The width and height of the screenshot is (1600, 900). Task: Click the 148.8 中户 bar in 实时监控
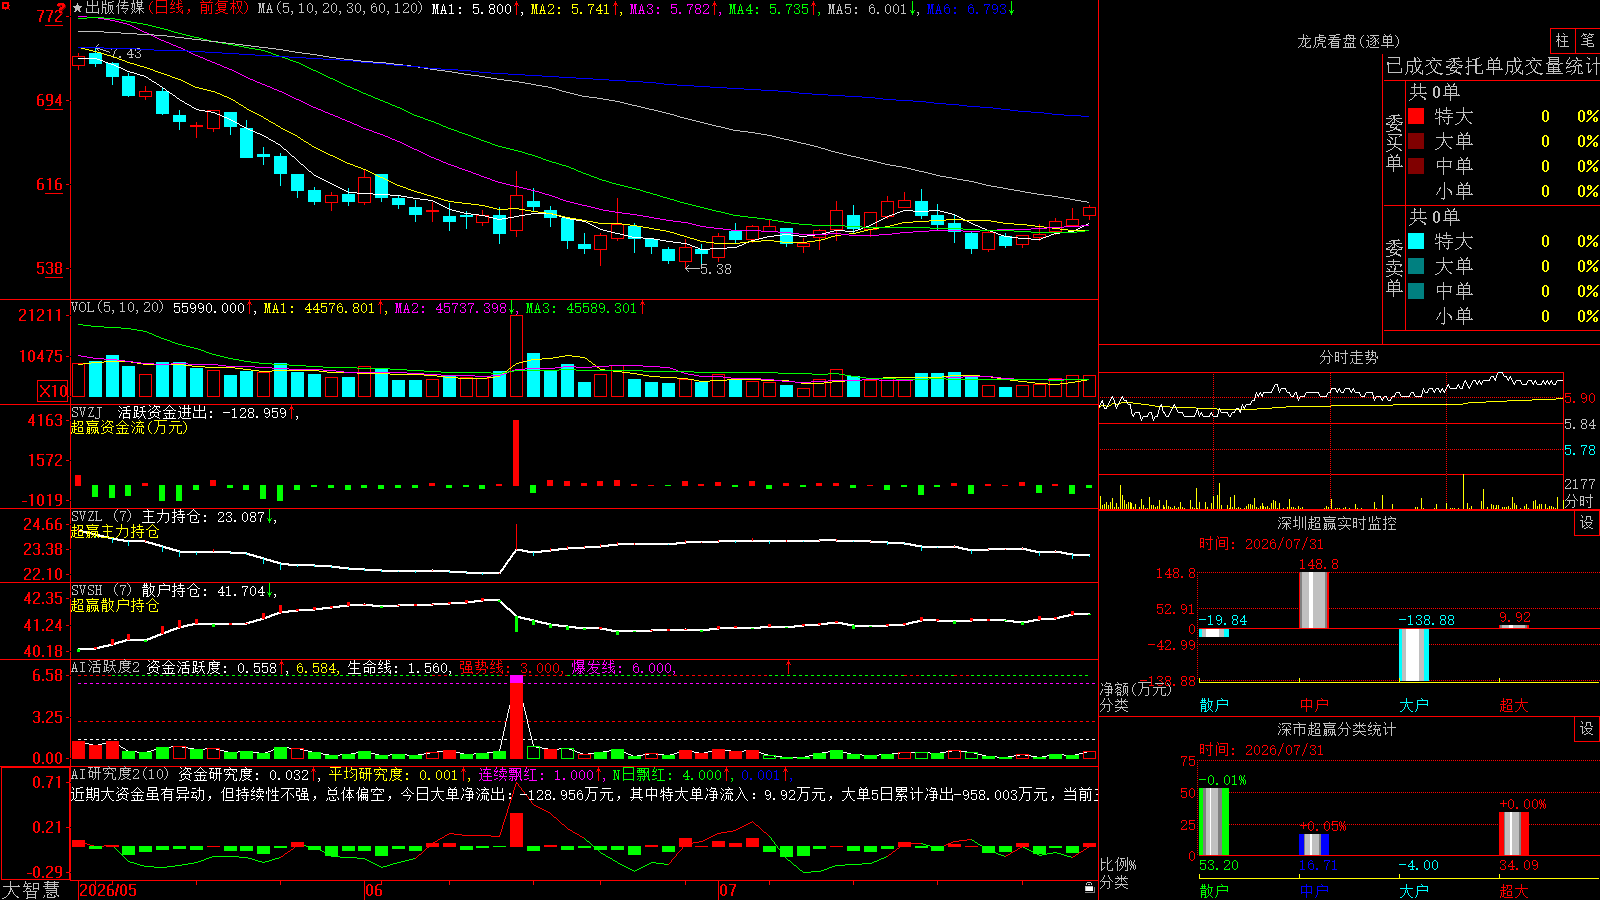(1313, 600)
